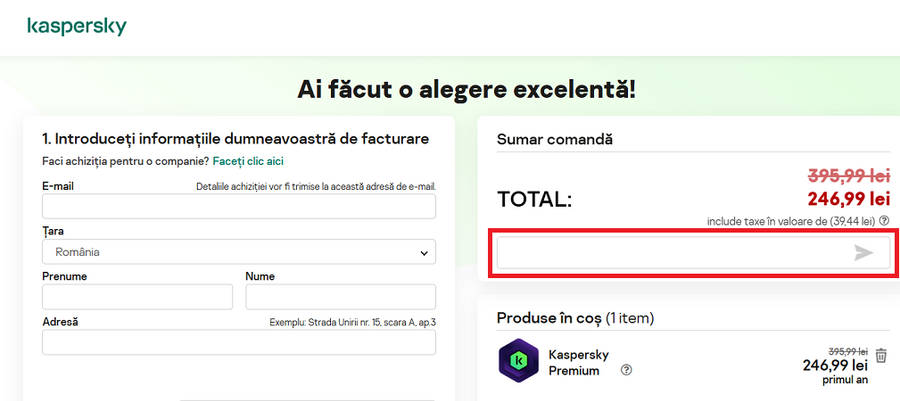Image resolution: width=900 pixels, height=401 pixels.
Task: Focus the coupon code field under TOTAL
Action: tap(672, 253)
